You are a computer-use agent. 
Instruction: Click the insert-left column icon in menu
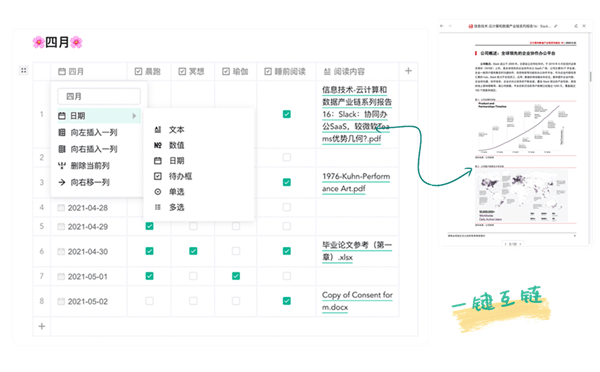click(x=62, y=132)
